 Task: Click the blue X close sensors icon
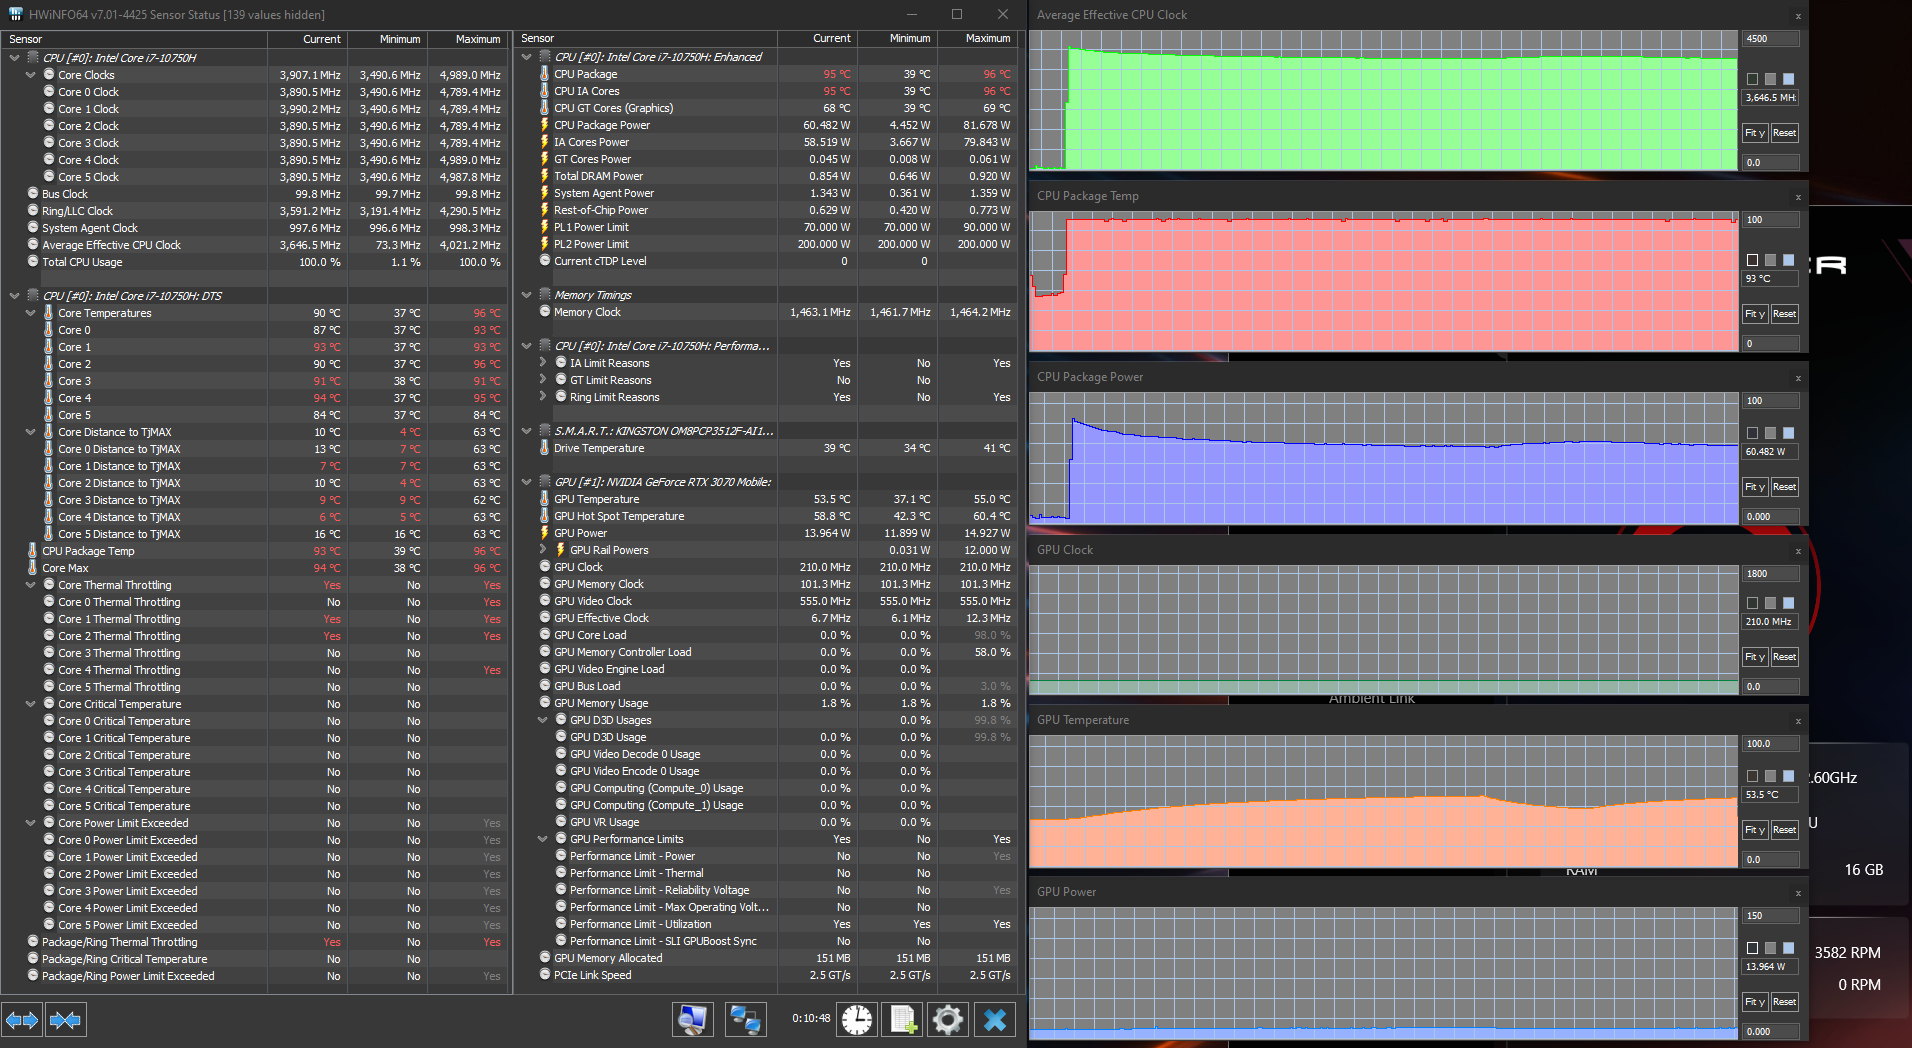tap(995, 1020)
